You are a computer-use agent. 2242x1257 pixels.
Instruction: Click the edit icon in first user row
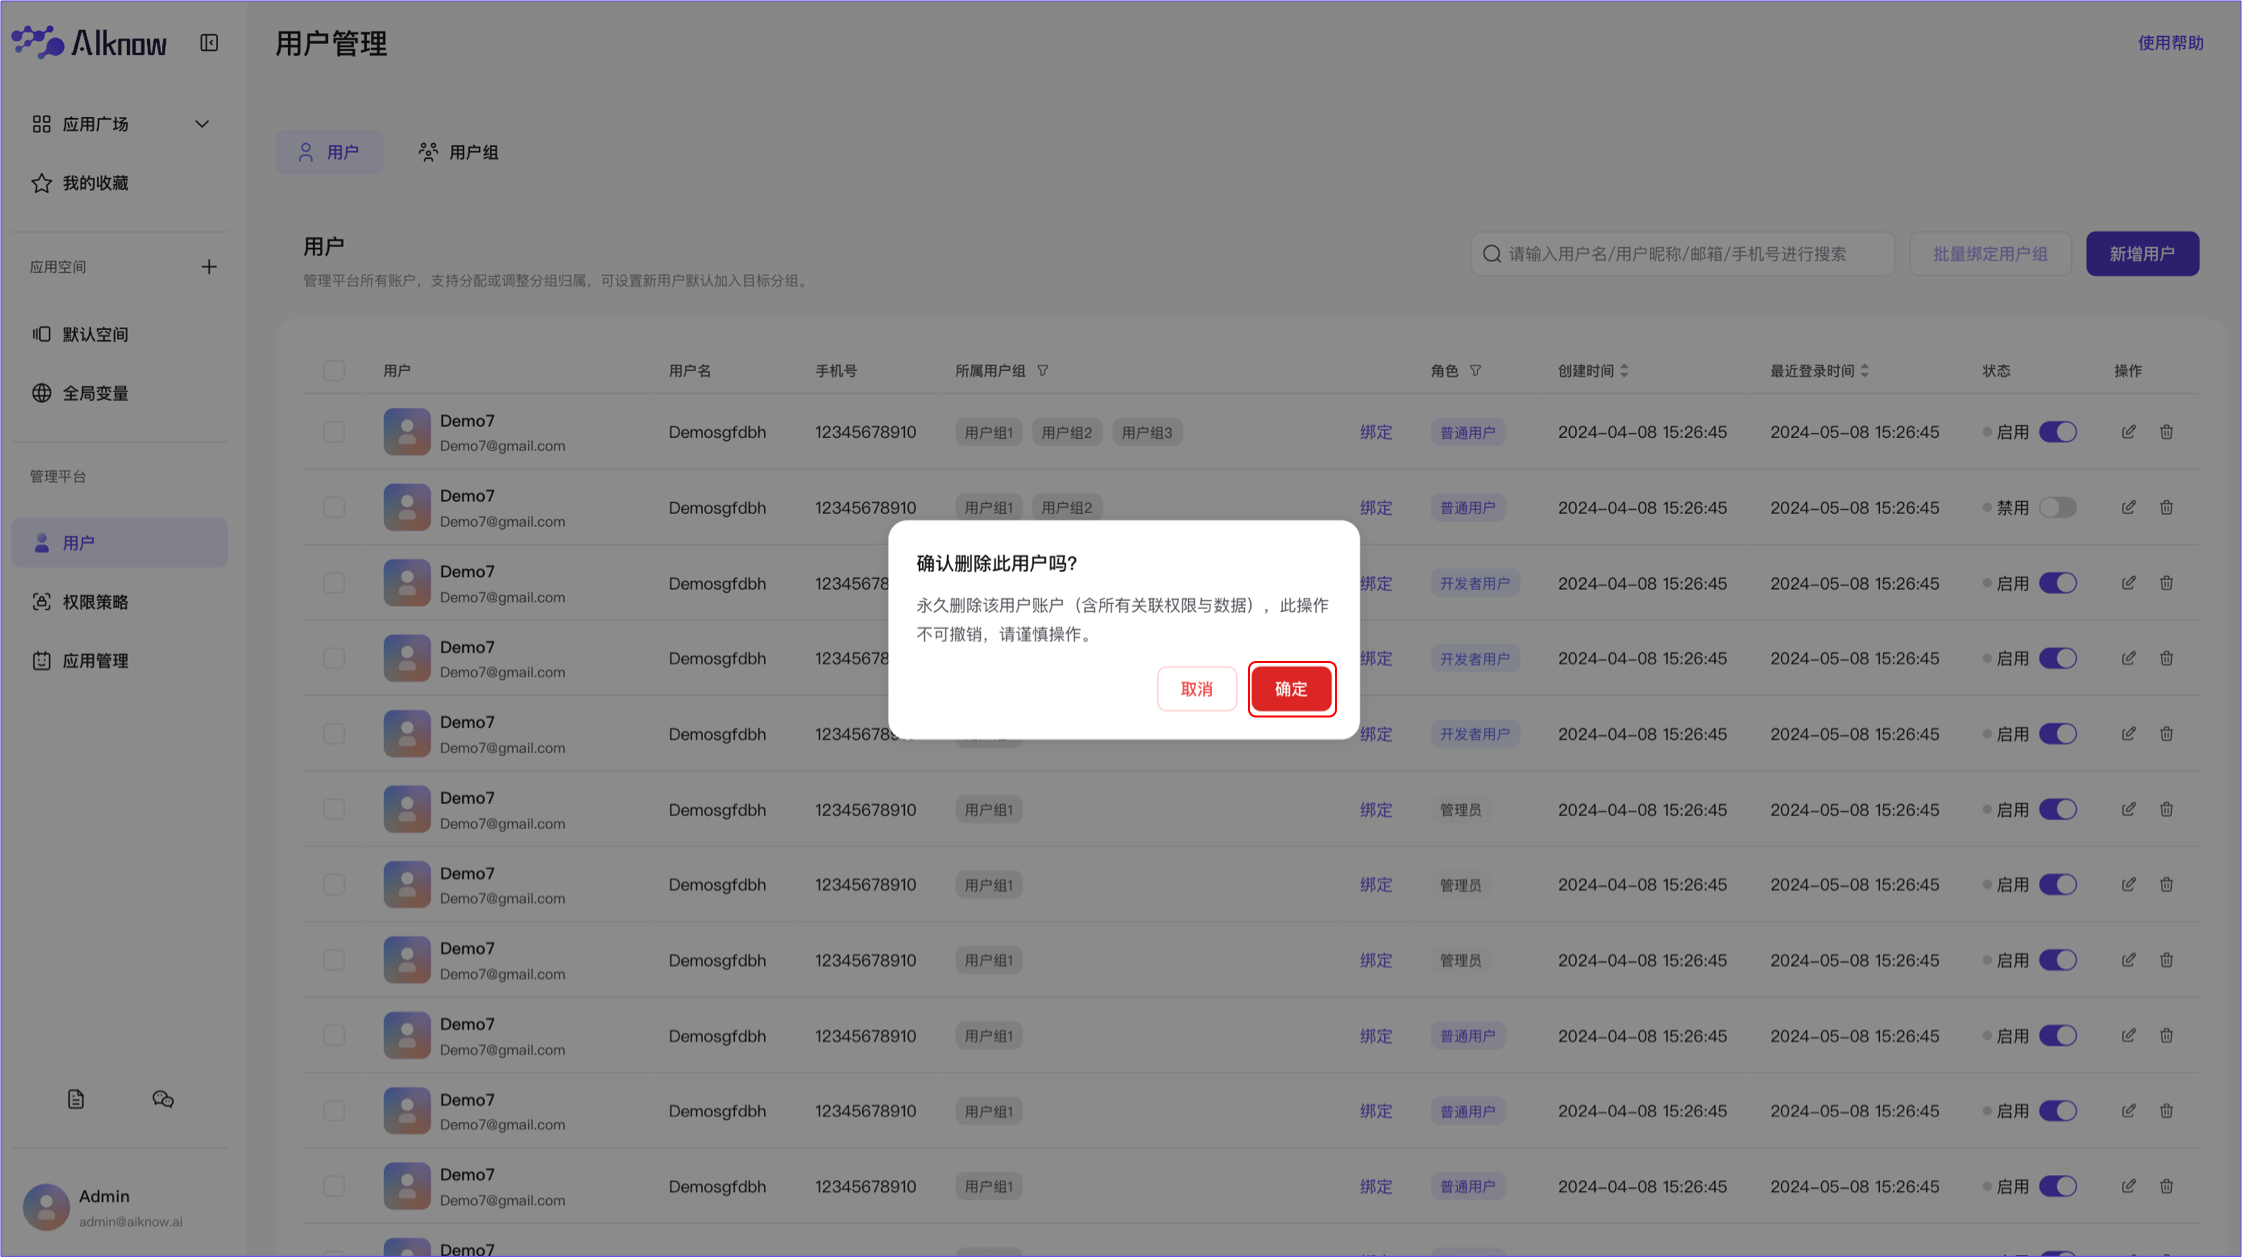2129,432
